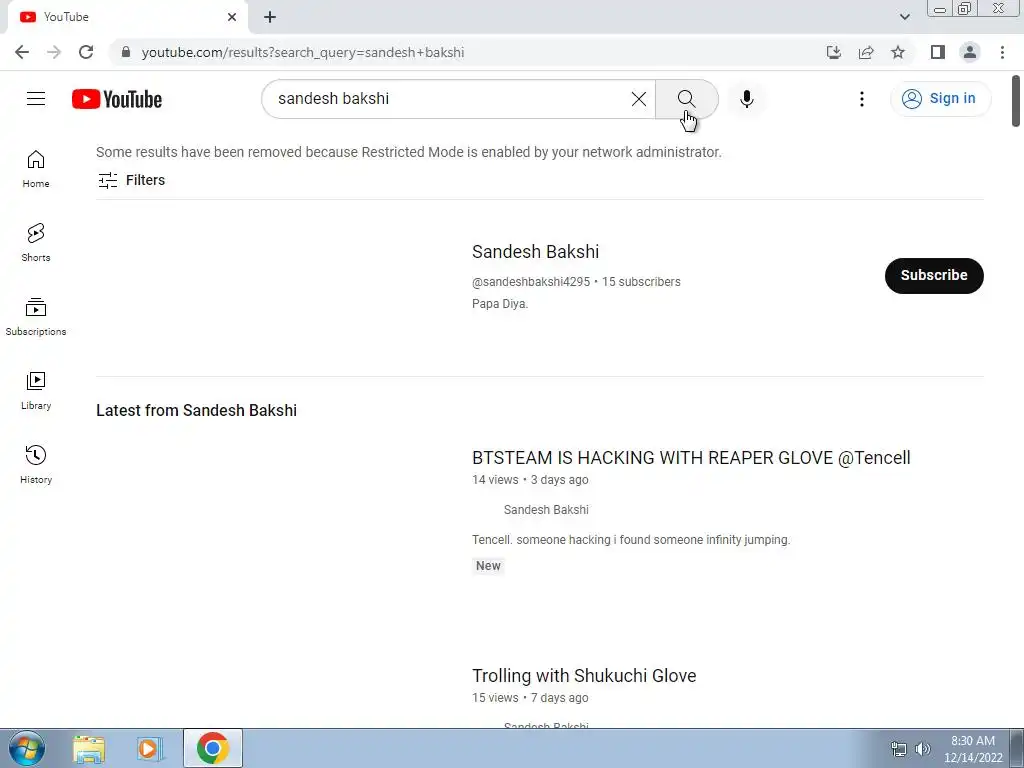Open YouTube settings three-dot menu
1024x768 pixels.
tap(861, 99)
